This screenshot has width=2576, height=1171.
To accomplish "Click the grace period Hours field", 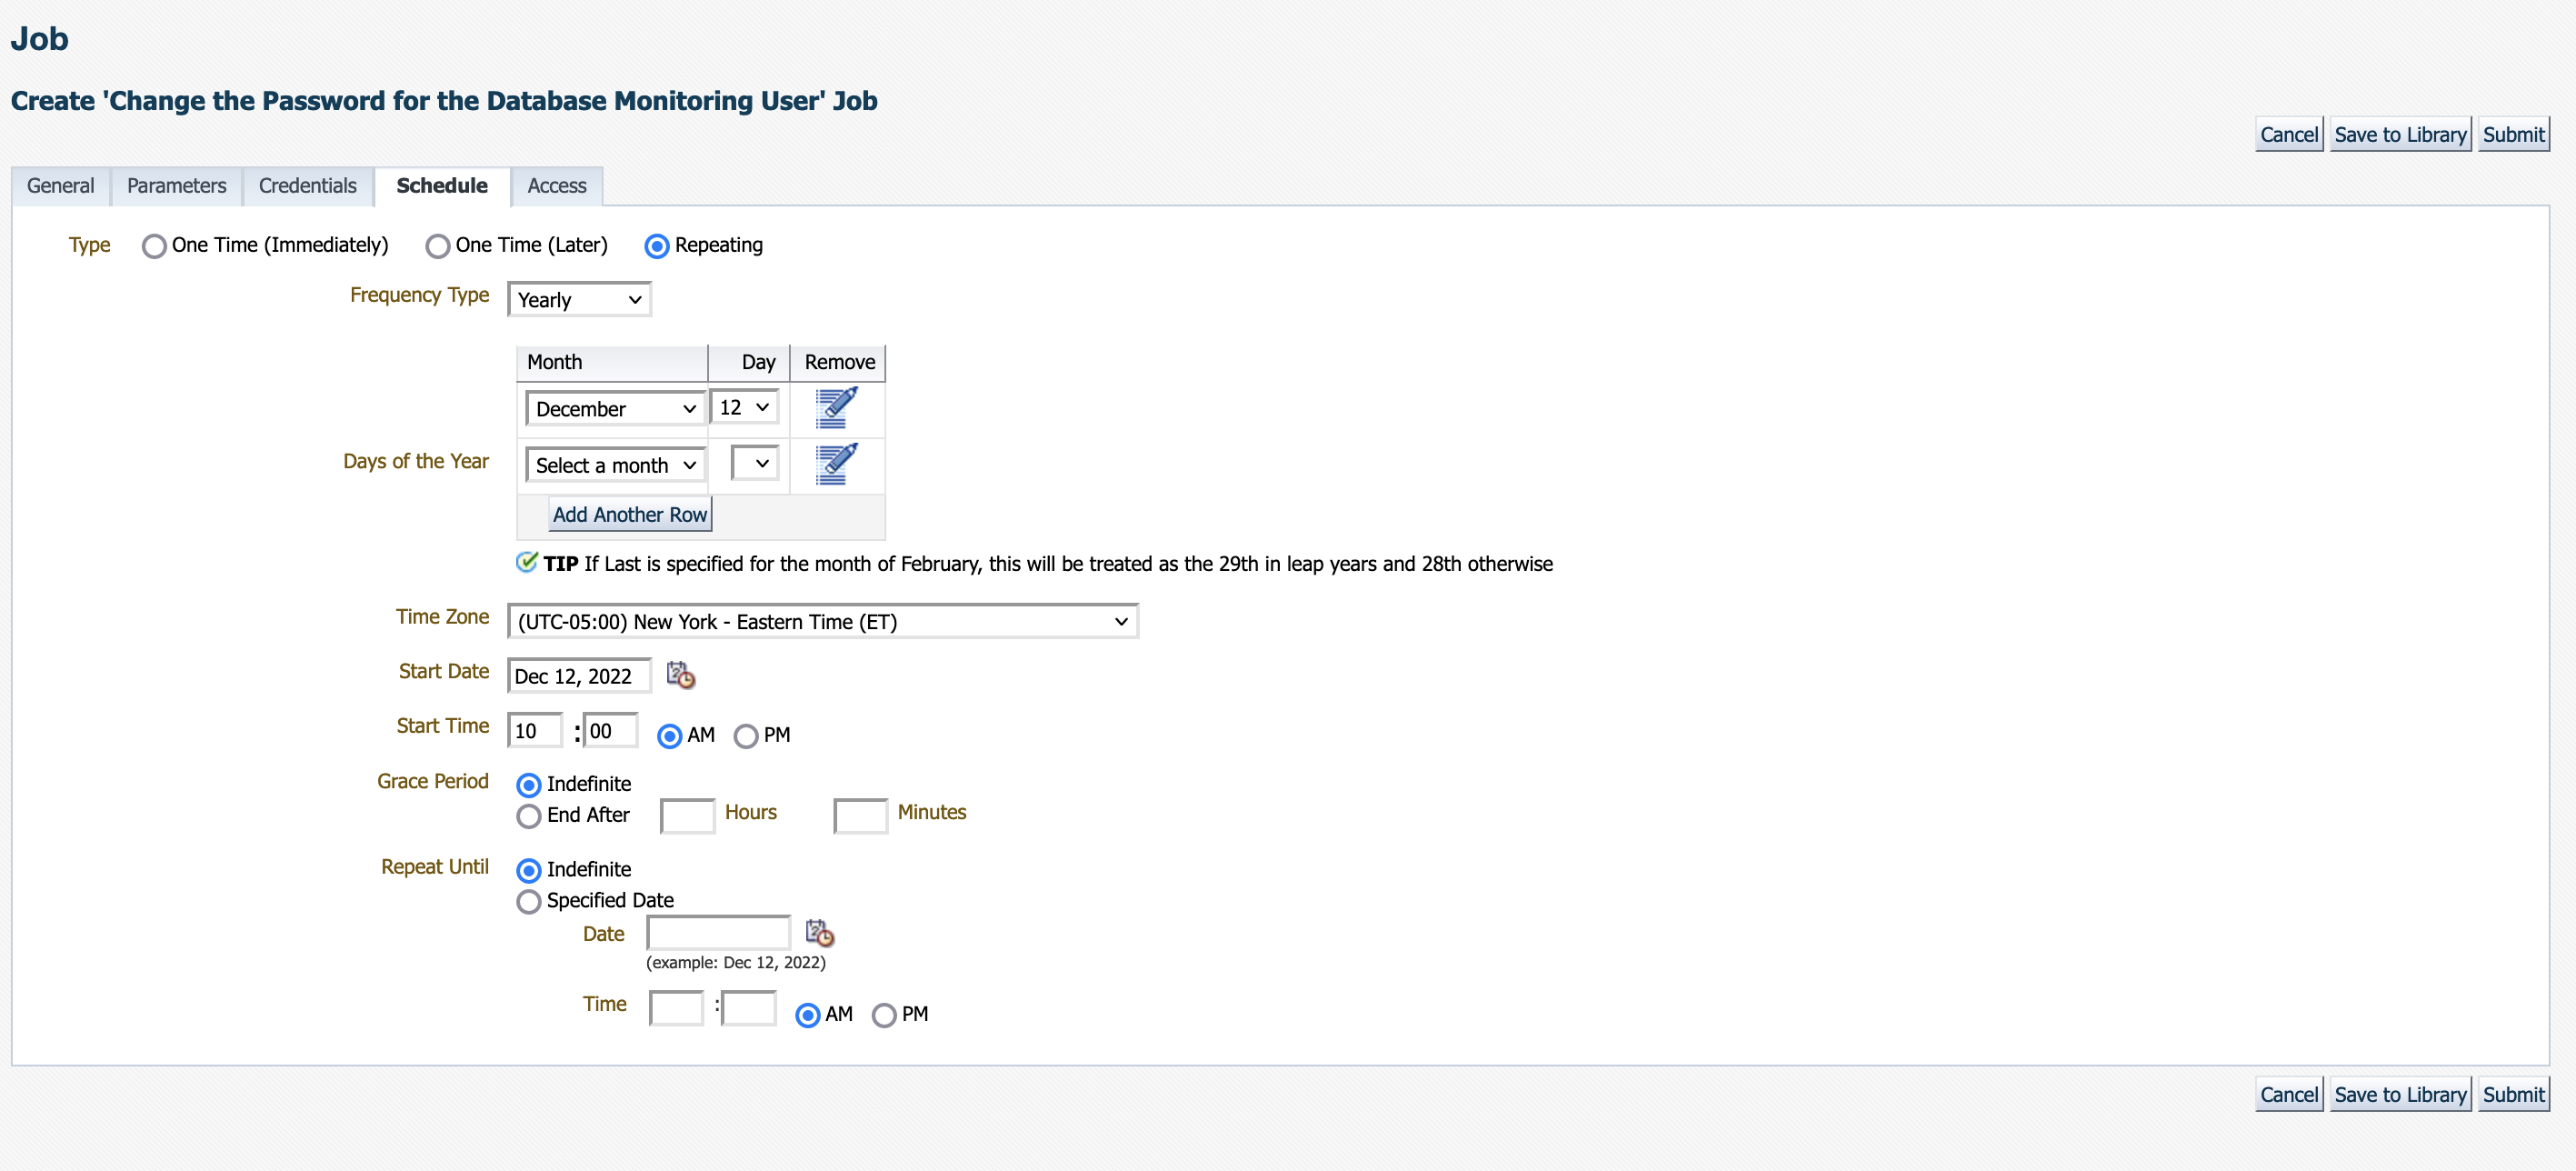I will (x=687, y=815).
